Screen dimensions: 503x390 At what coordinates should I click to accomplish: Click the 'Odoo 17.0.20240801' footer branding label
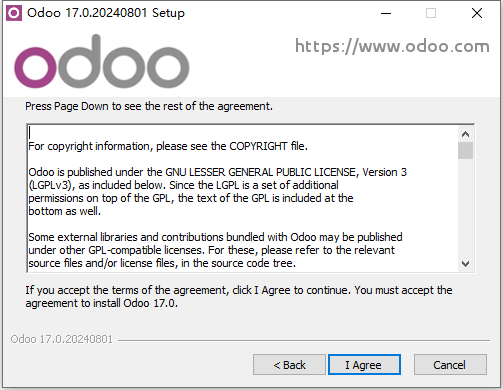[x=62, y=339]
